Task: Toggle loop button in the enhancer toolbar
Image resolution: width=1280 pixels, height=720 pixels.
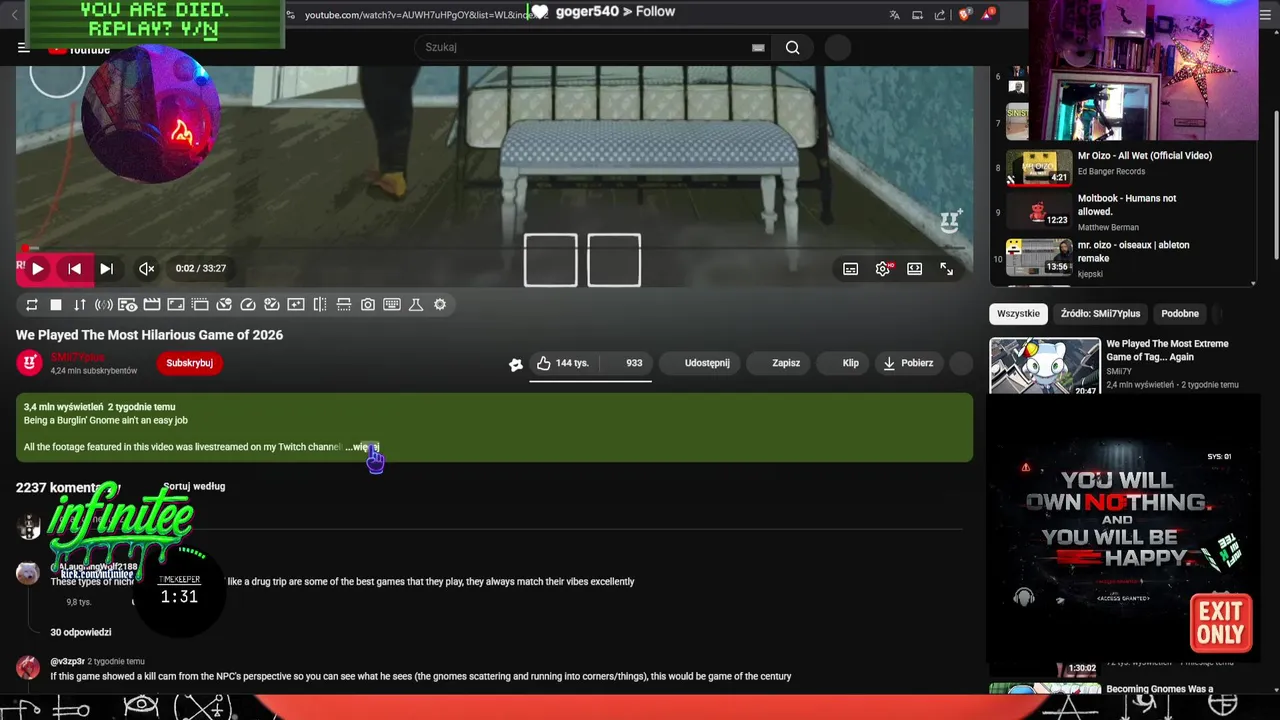Action: tap(31, 304)
